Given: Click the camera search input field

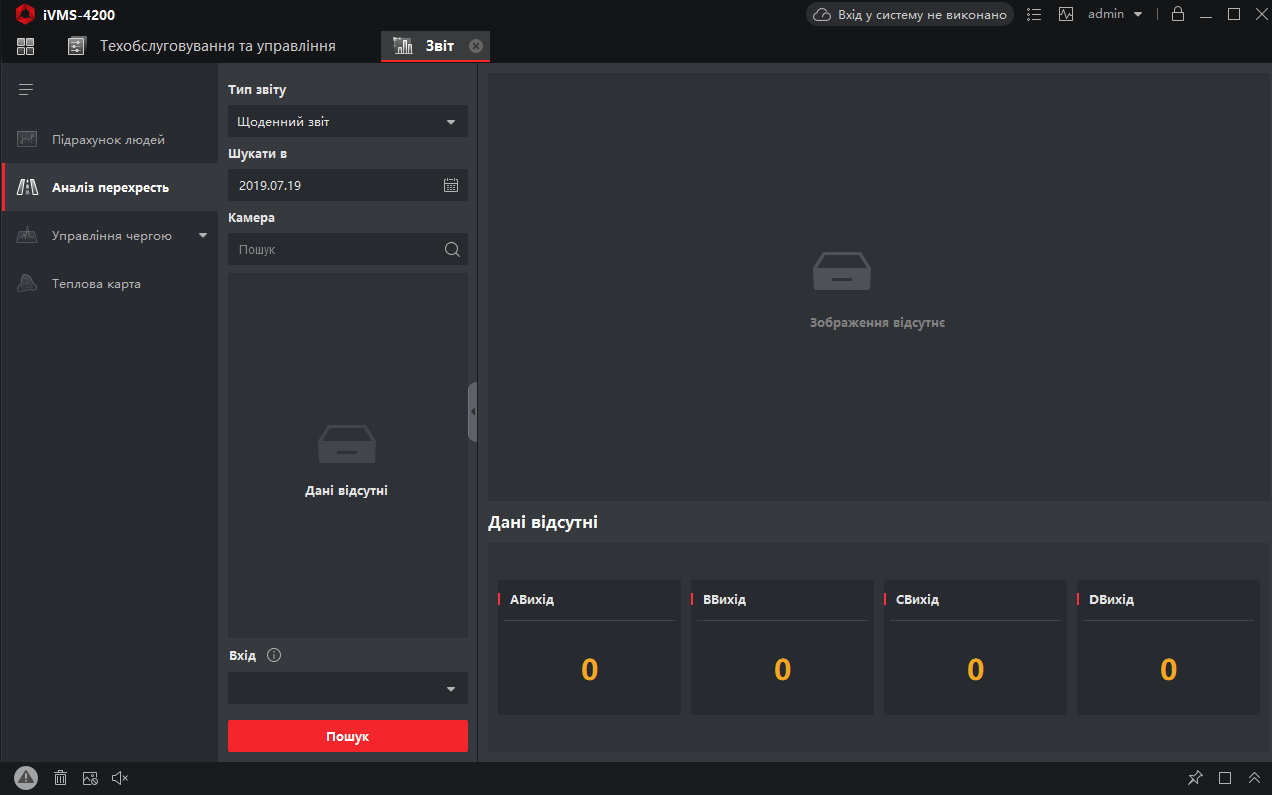Looking at the screenshot, I should coord(335,249).
